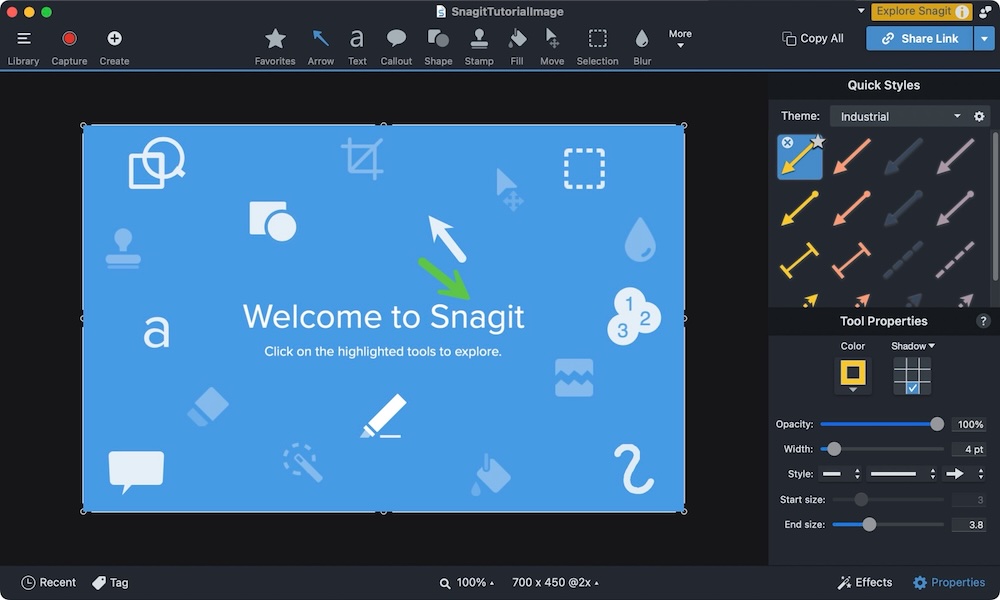Open the arrowhead end Style dropdown
This screenshot has width=1000, height=600.
[x=965, y=474]
